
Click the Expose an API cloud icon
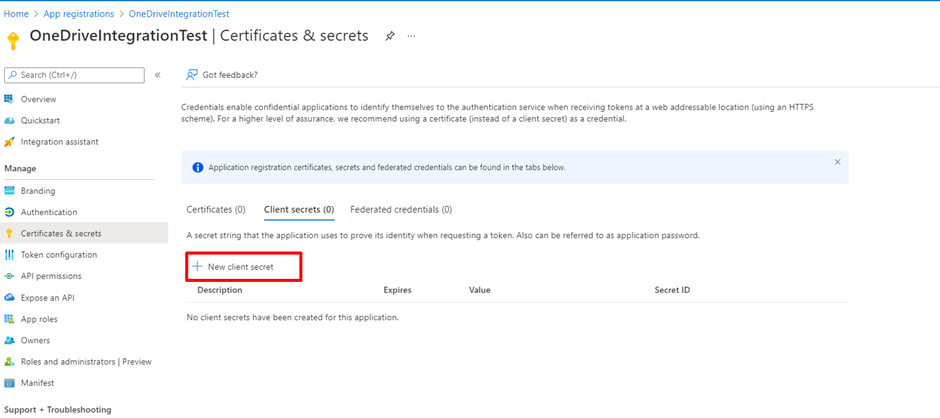click(x=9, y=297)
